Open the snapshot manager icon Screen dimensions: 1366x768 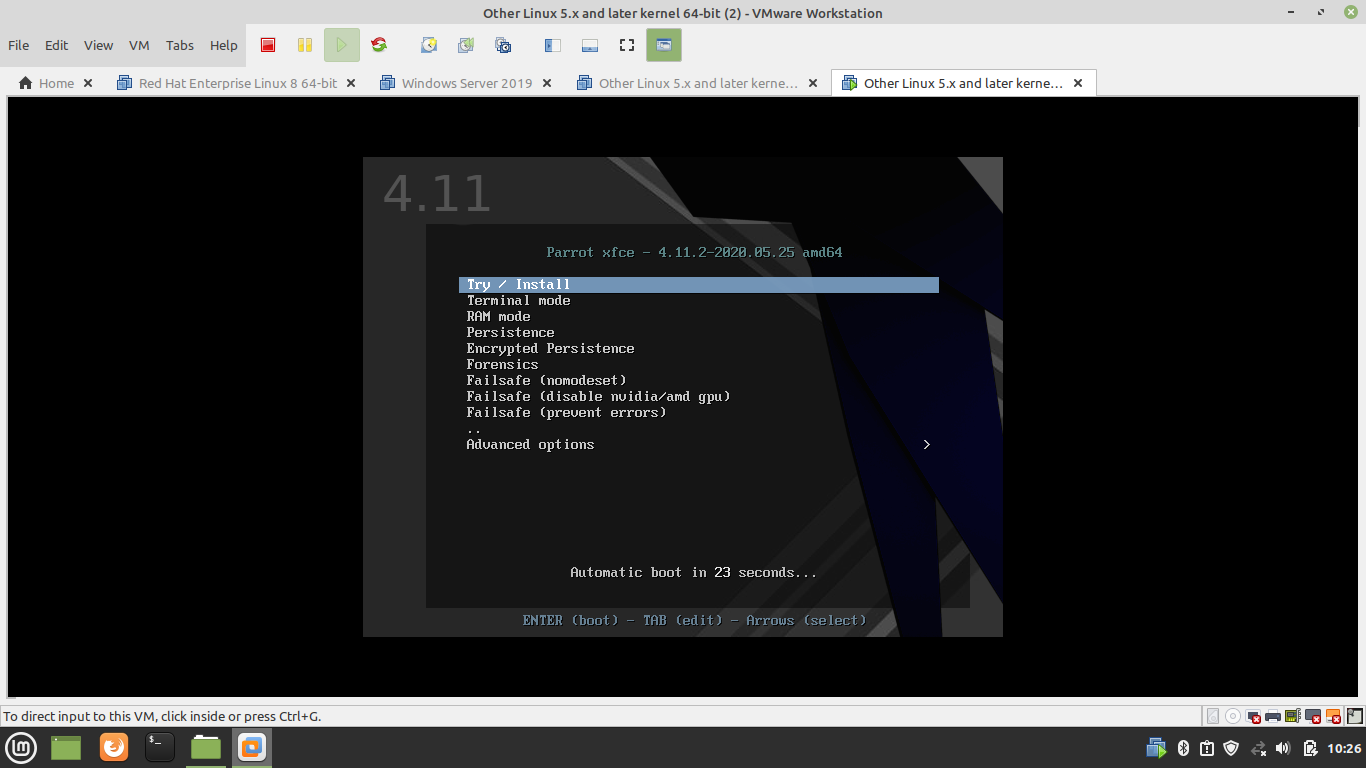(x=503, y=45)
